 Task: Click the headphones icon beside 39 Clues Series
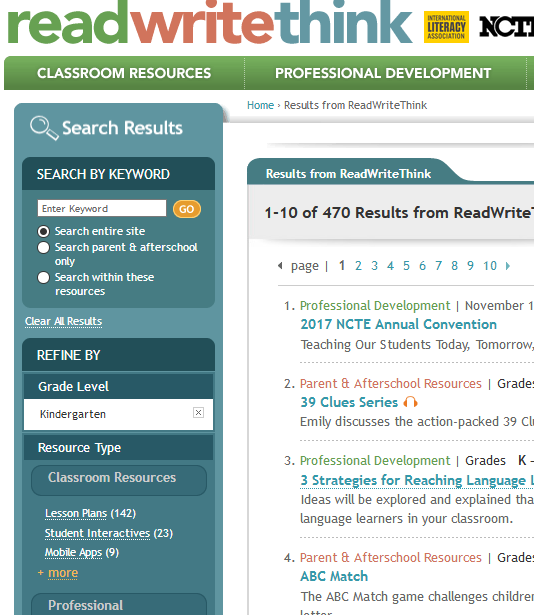coord(410,402)
